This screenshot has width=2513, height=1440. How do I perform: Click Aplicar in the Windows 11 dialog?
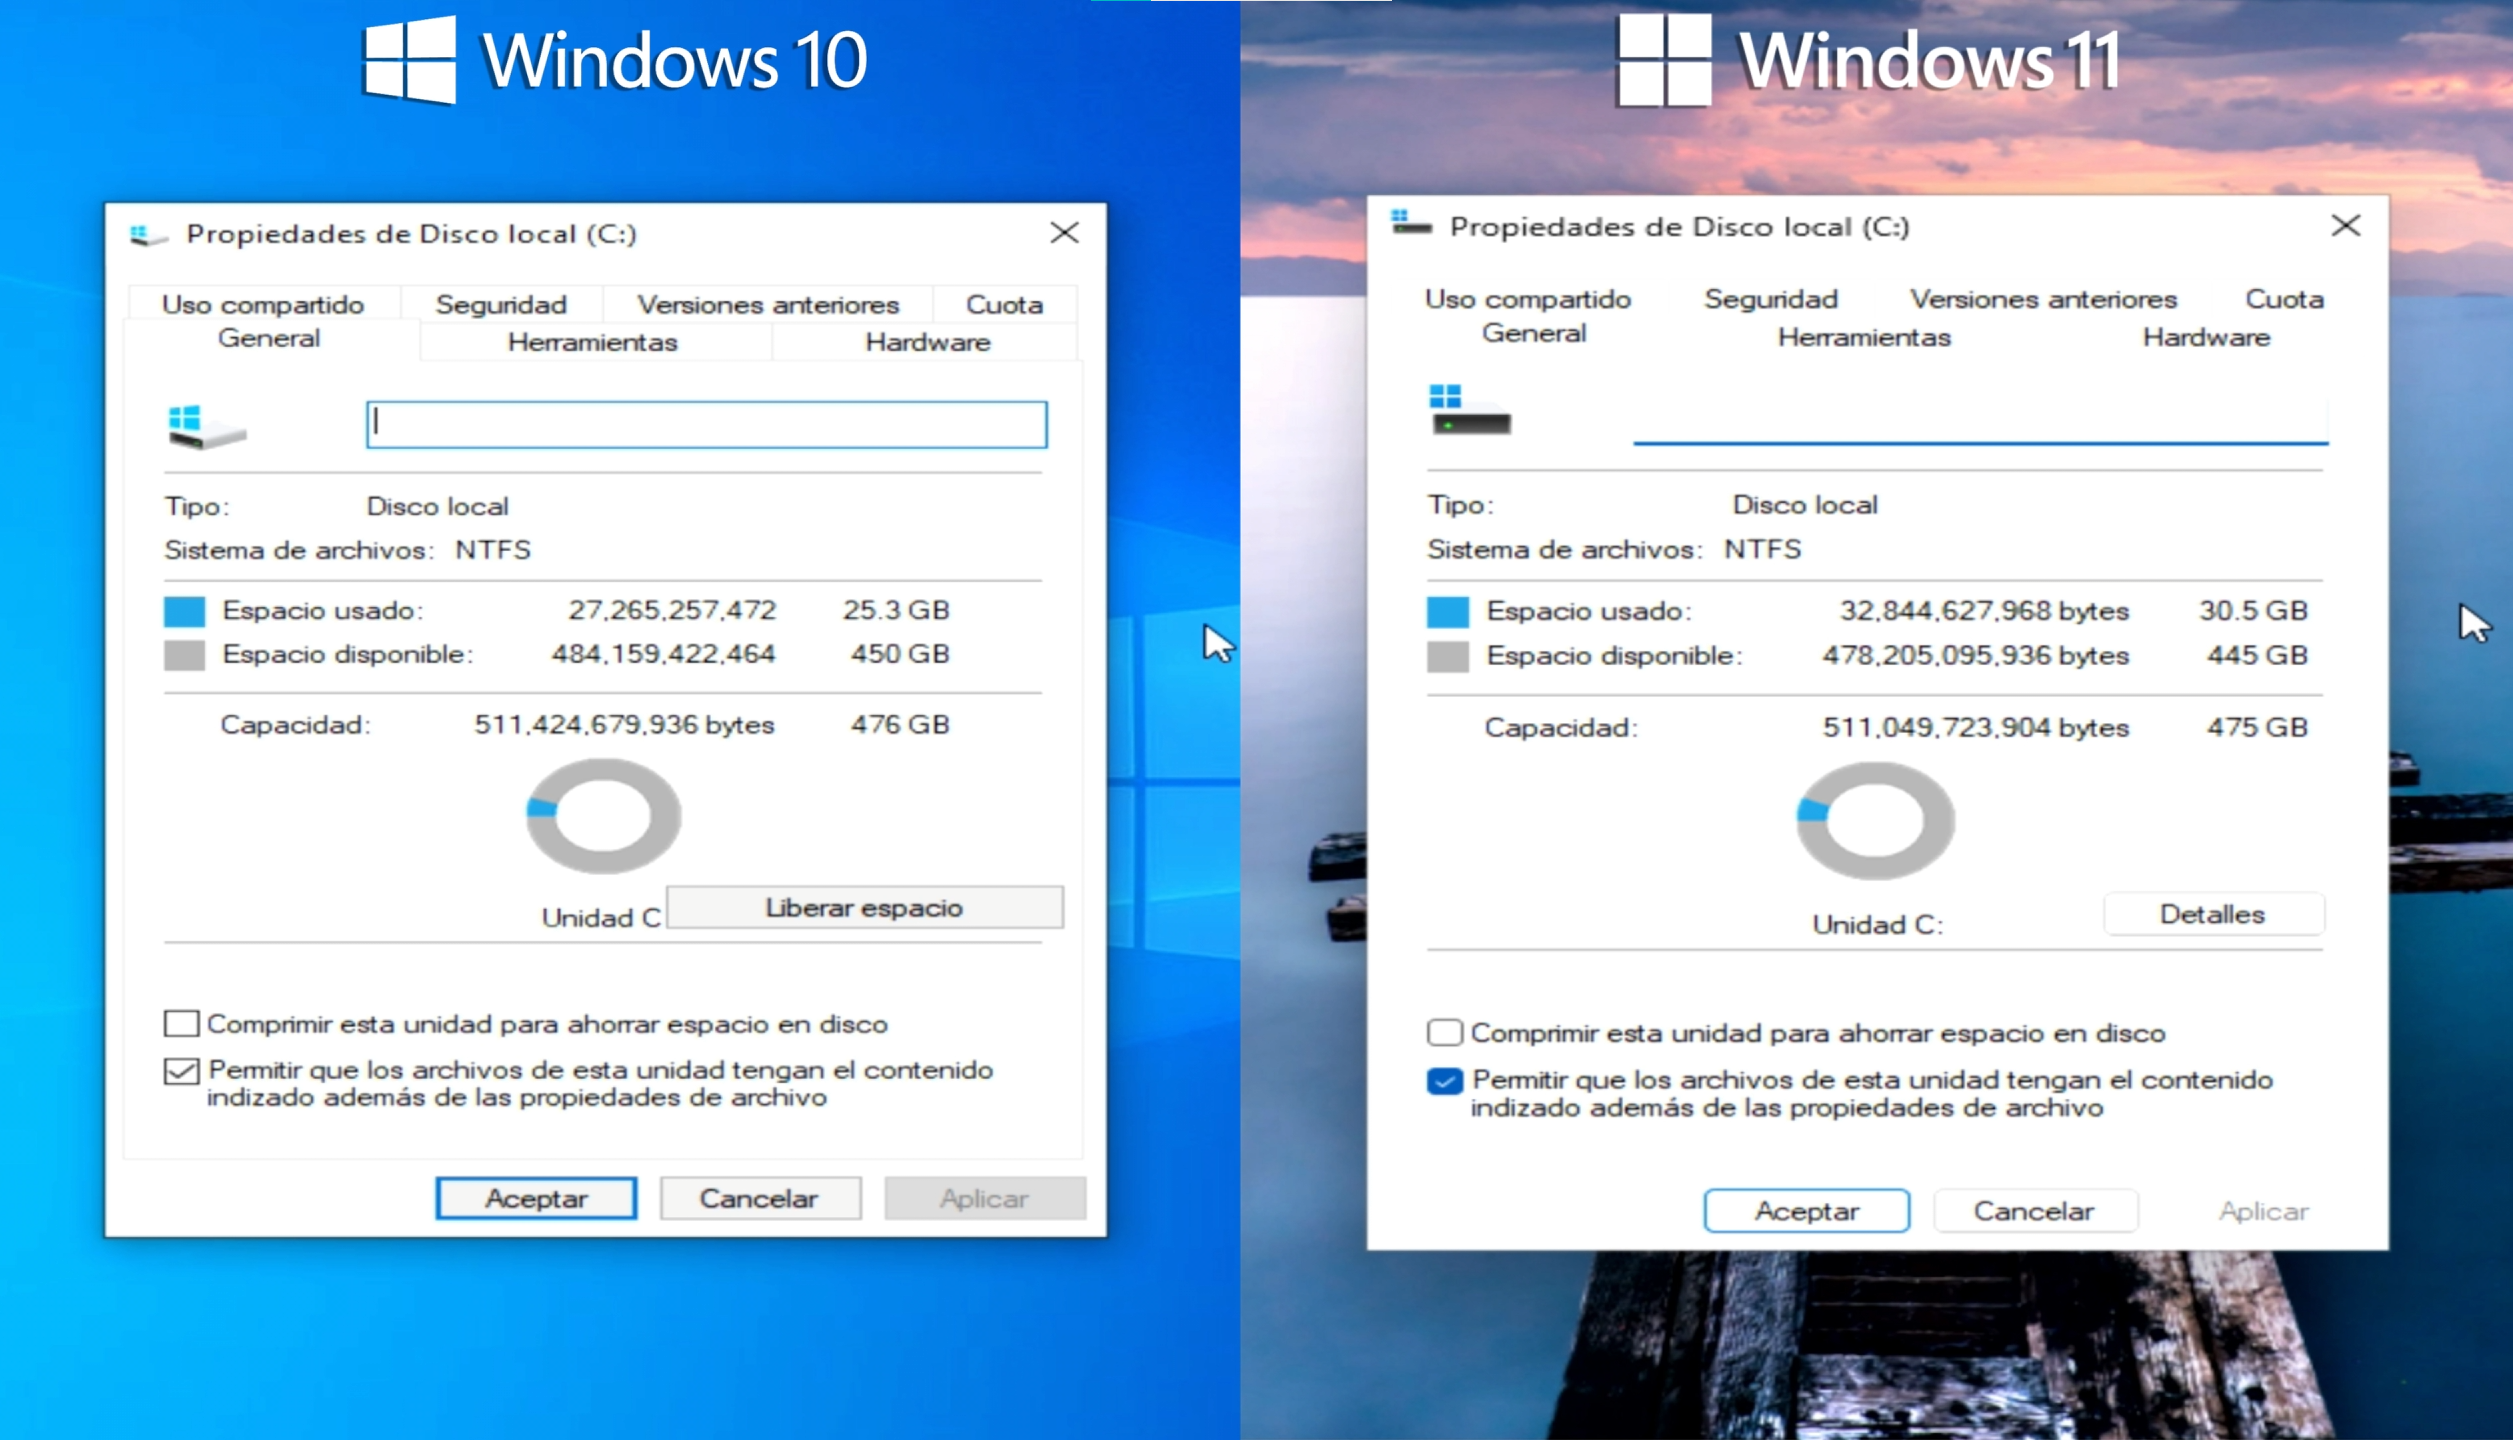point(2264,1211)
